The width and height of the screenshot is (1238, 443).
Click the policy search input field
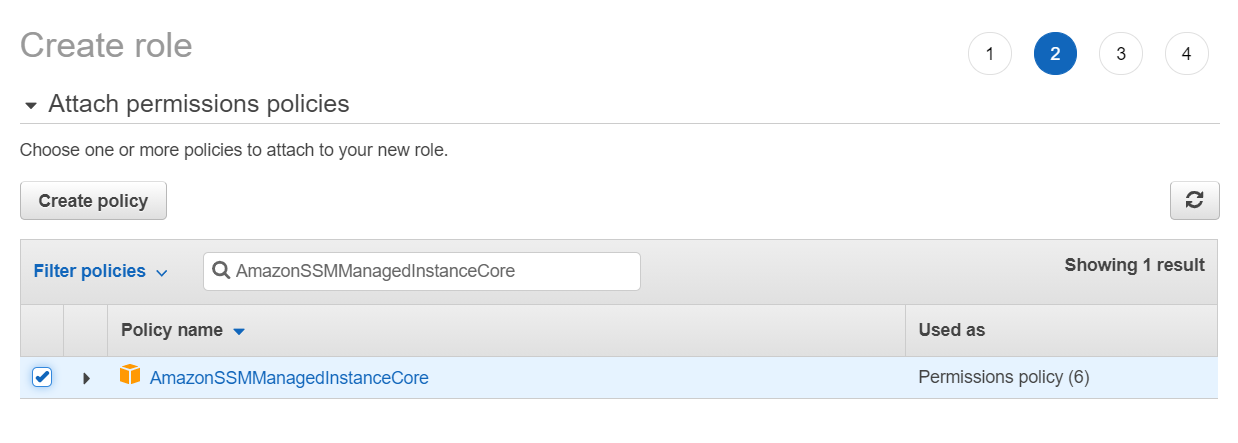(x=430, y=271)
